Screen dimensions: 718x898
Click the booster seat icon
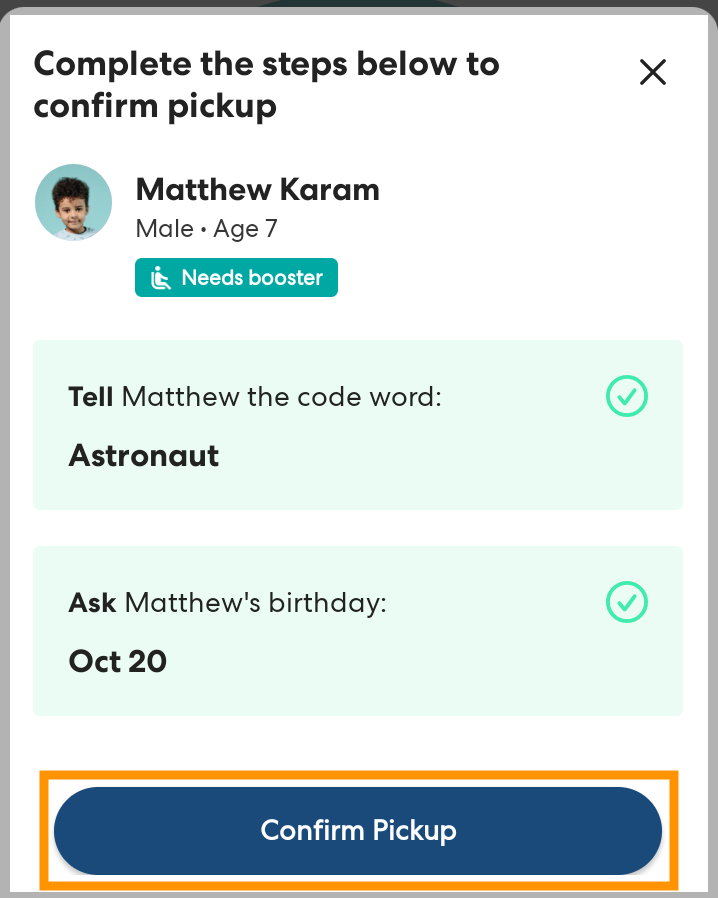160,278
